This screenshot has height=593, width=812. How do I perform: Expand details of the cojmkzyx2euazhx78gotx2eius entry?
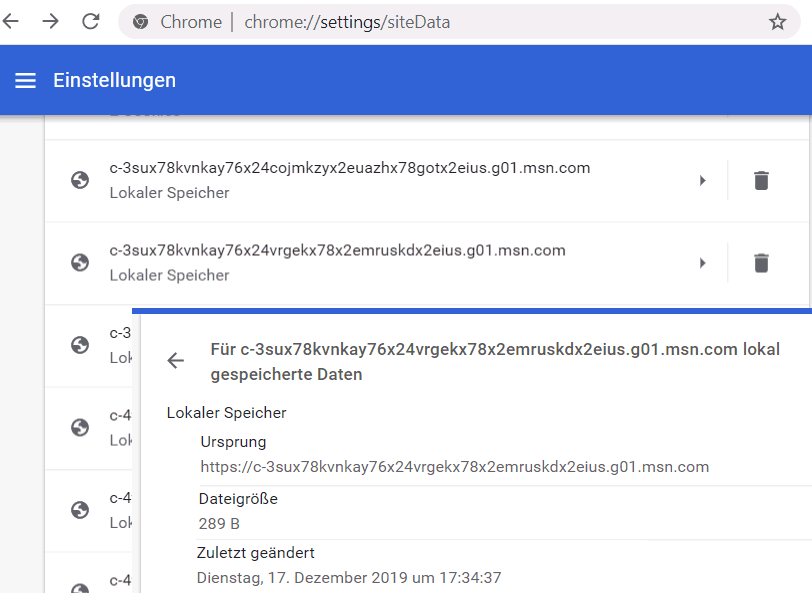[x=702, y=180]
